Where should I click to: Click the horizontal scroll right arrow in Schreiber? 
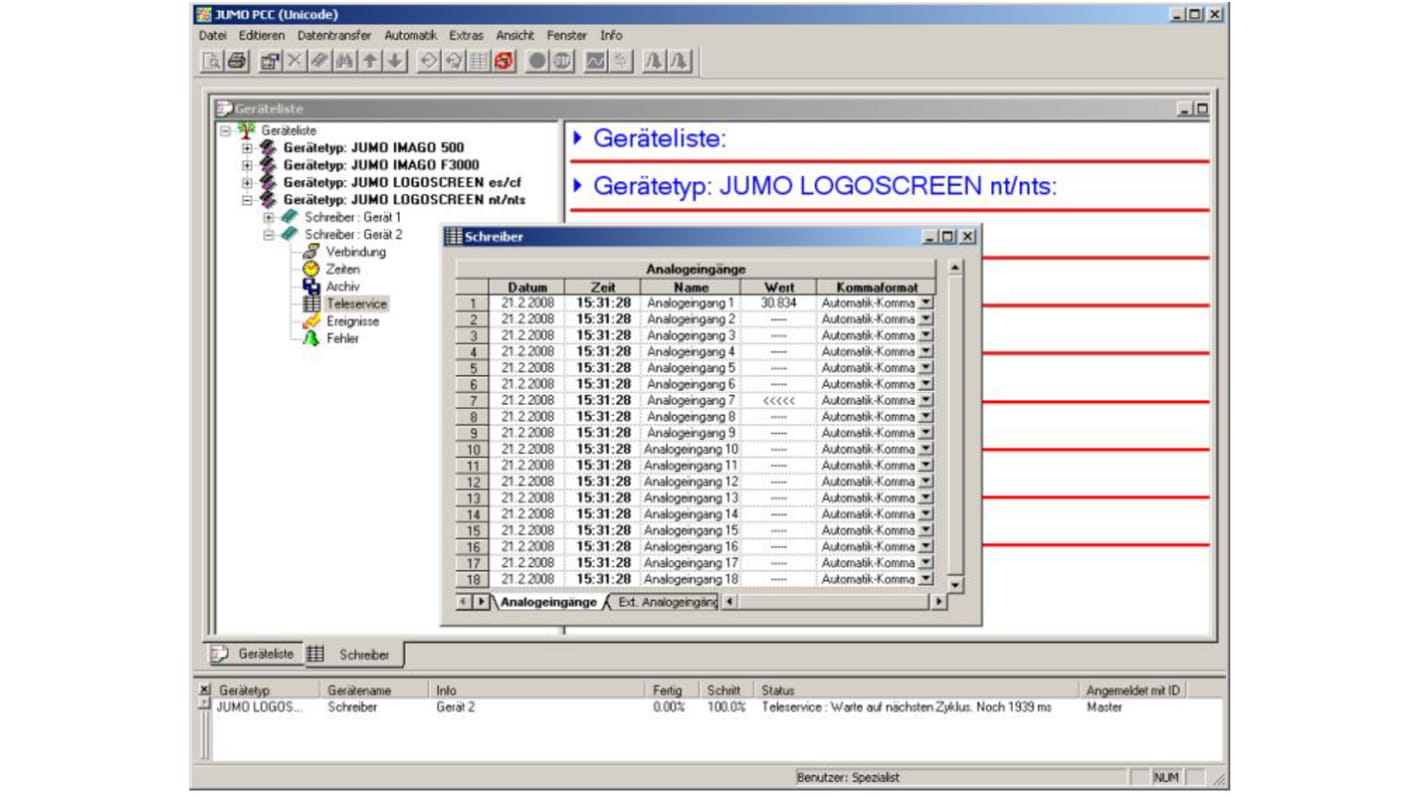click(938, 601)
